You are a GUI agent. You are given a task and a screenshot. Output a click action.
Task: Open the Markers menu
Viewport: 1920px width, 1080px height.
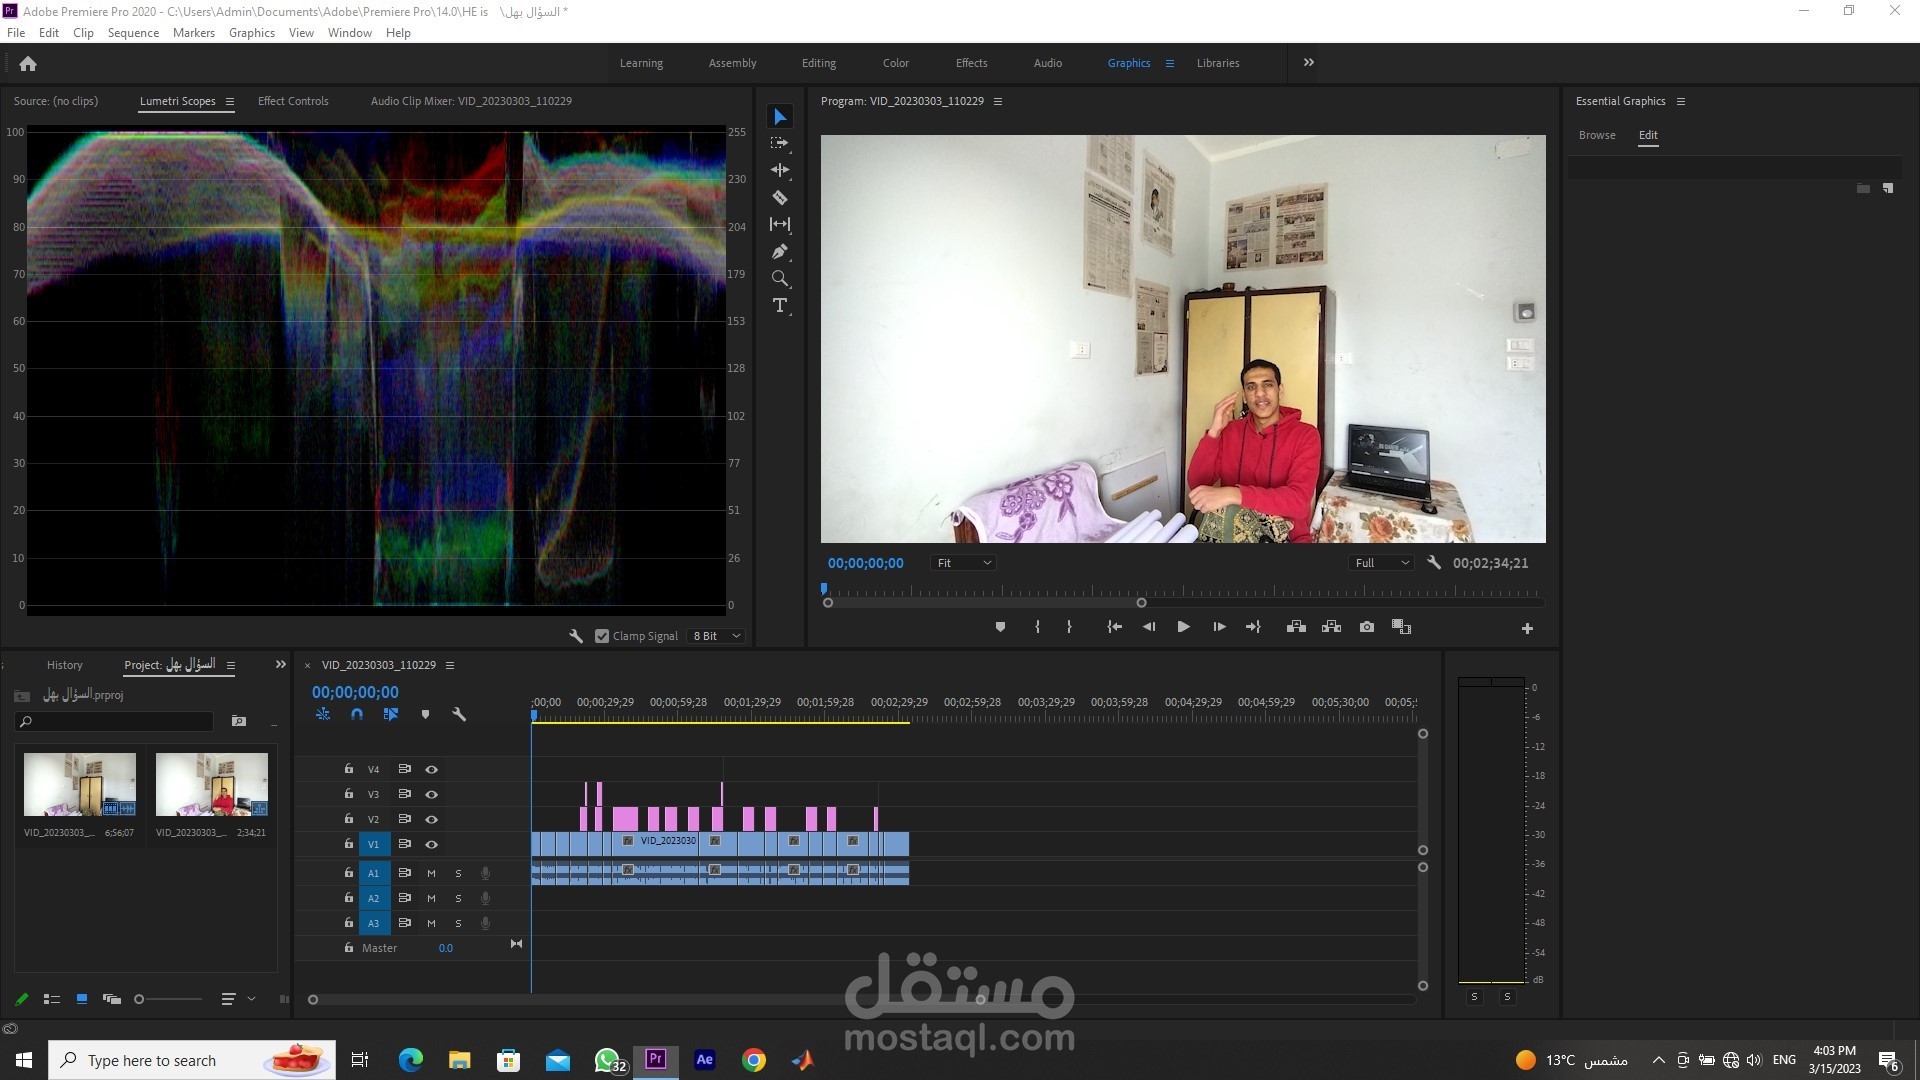[194, 33]
